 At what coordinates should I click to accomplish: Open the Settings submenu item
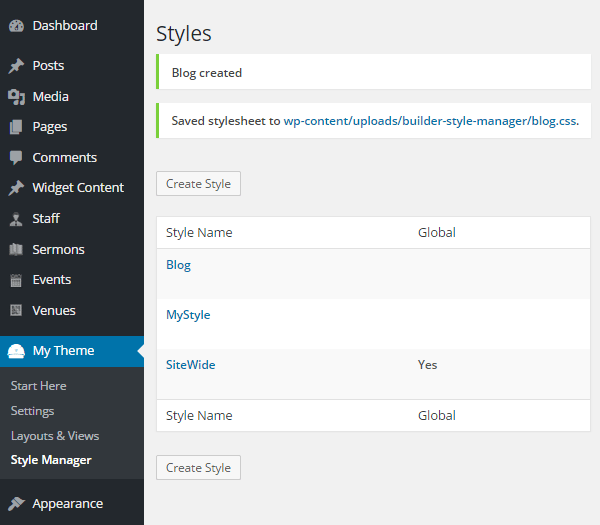coord(33,411)
